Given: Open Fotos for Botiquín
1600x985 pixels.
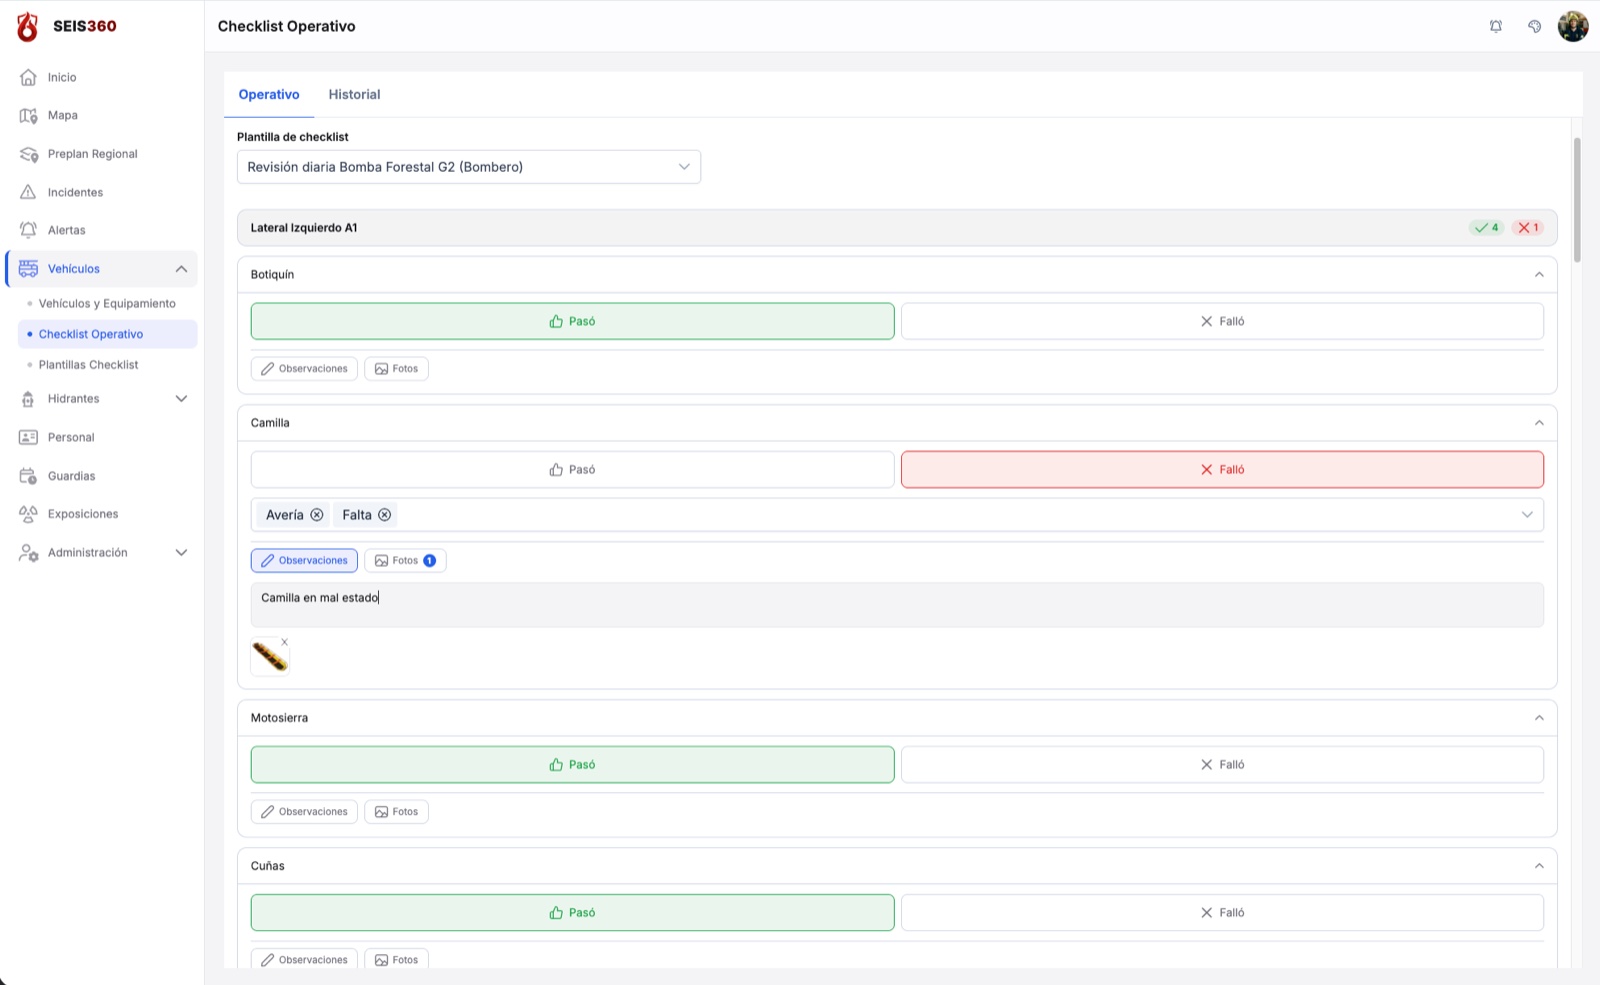Looking at the screenshot, I should click(396, 369).
